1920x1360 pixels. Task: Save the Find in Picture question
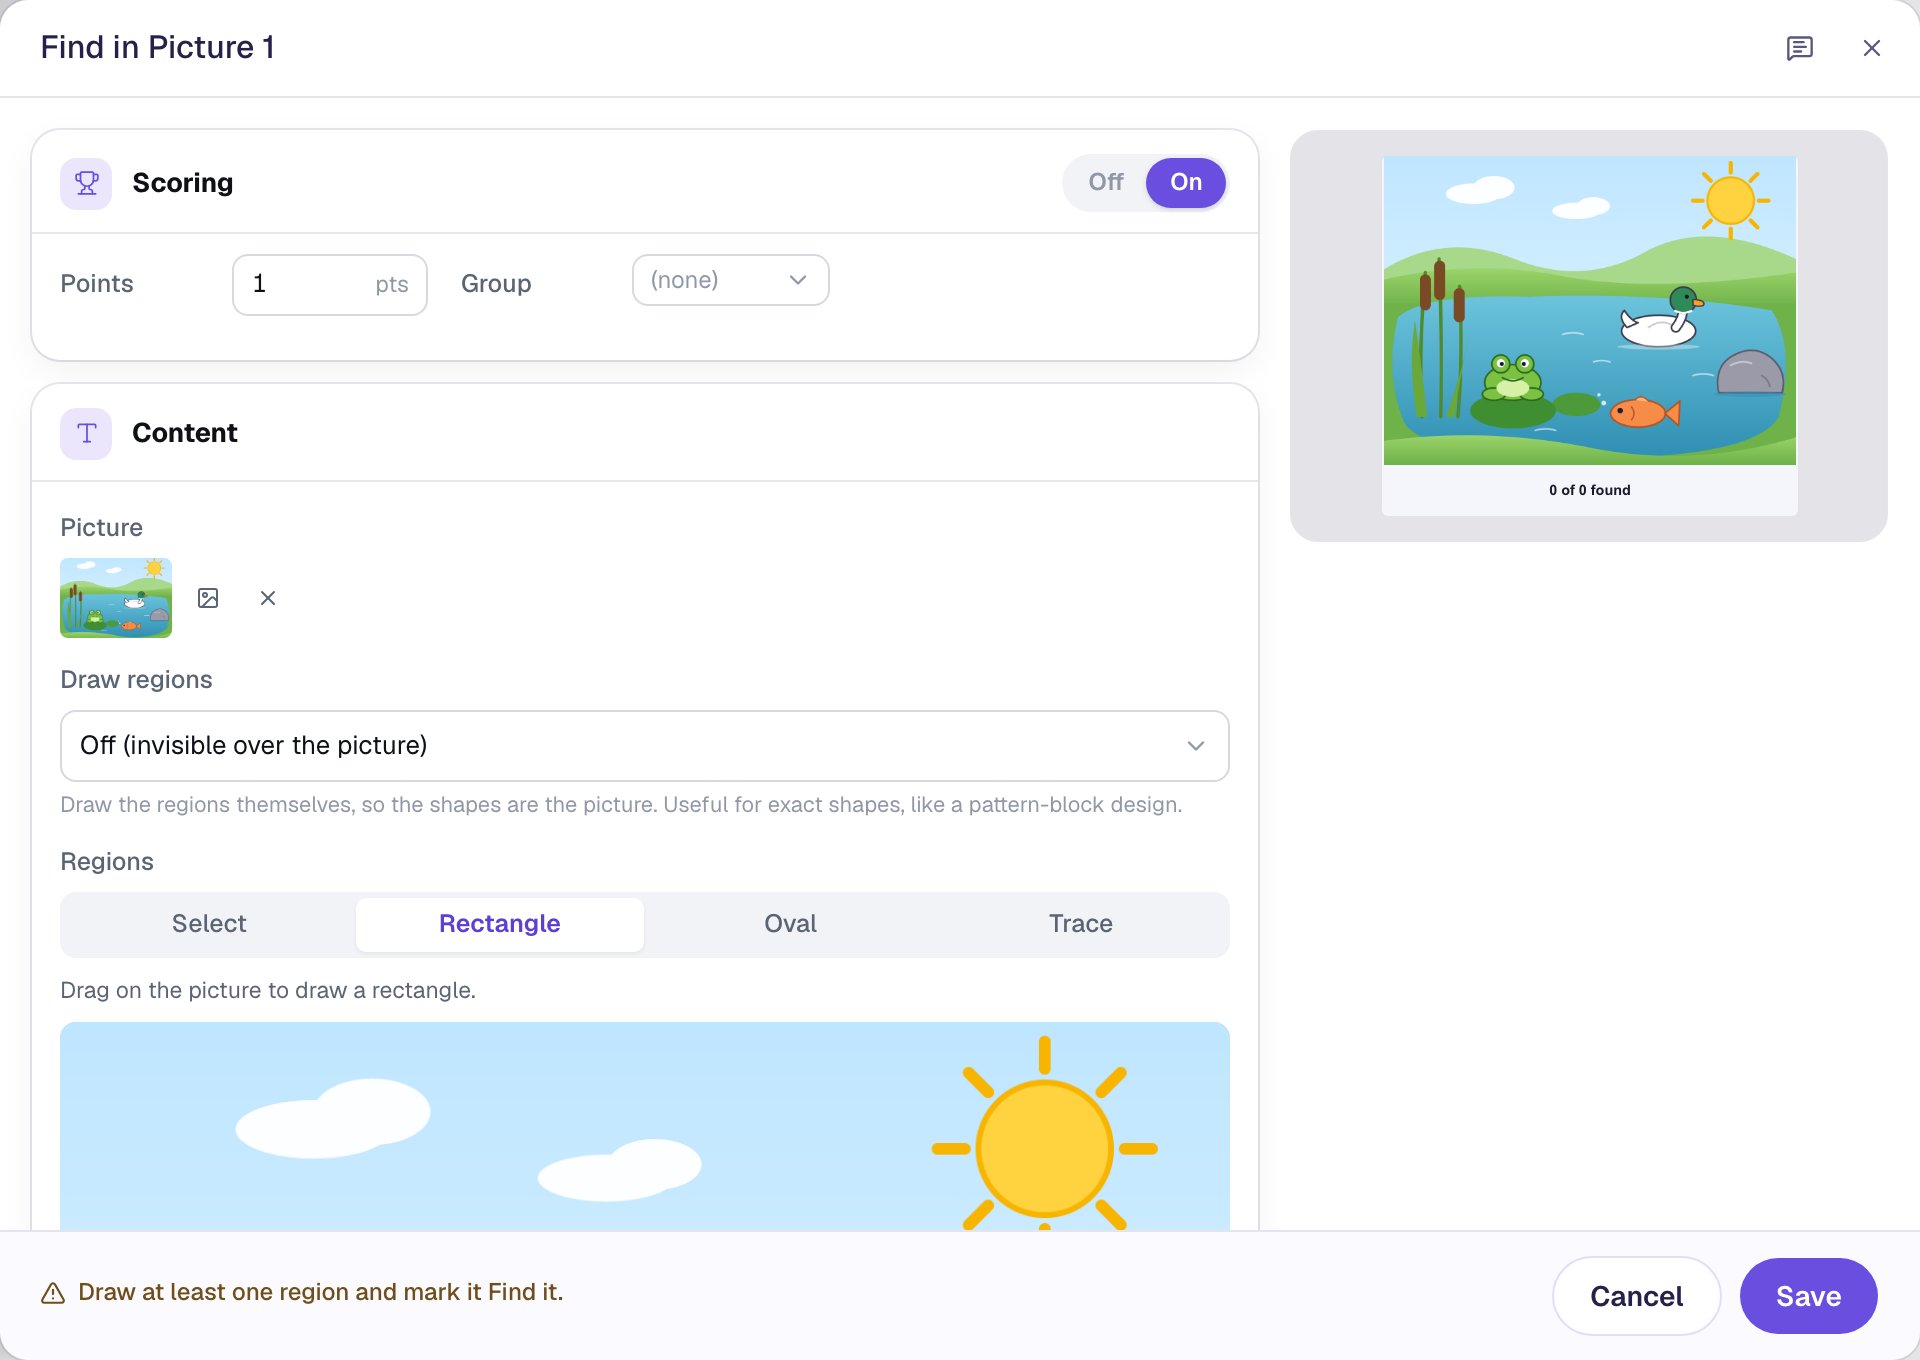[x=1808, y=1296]
